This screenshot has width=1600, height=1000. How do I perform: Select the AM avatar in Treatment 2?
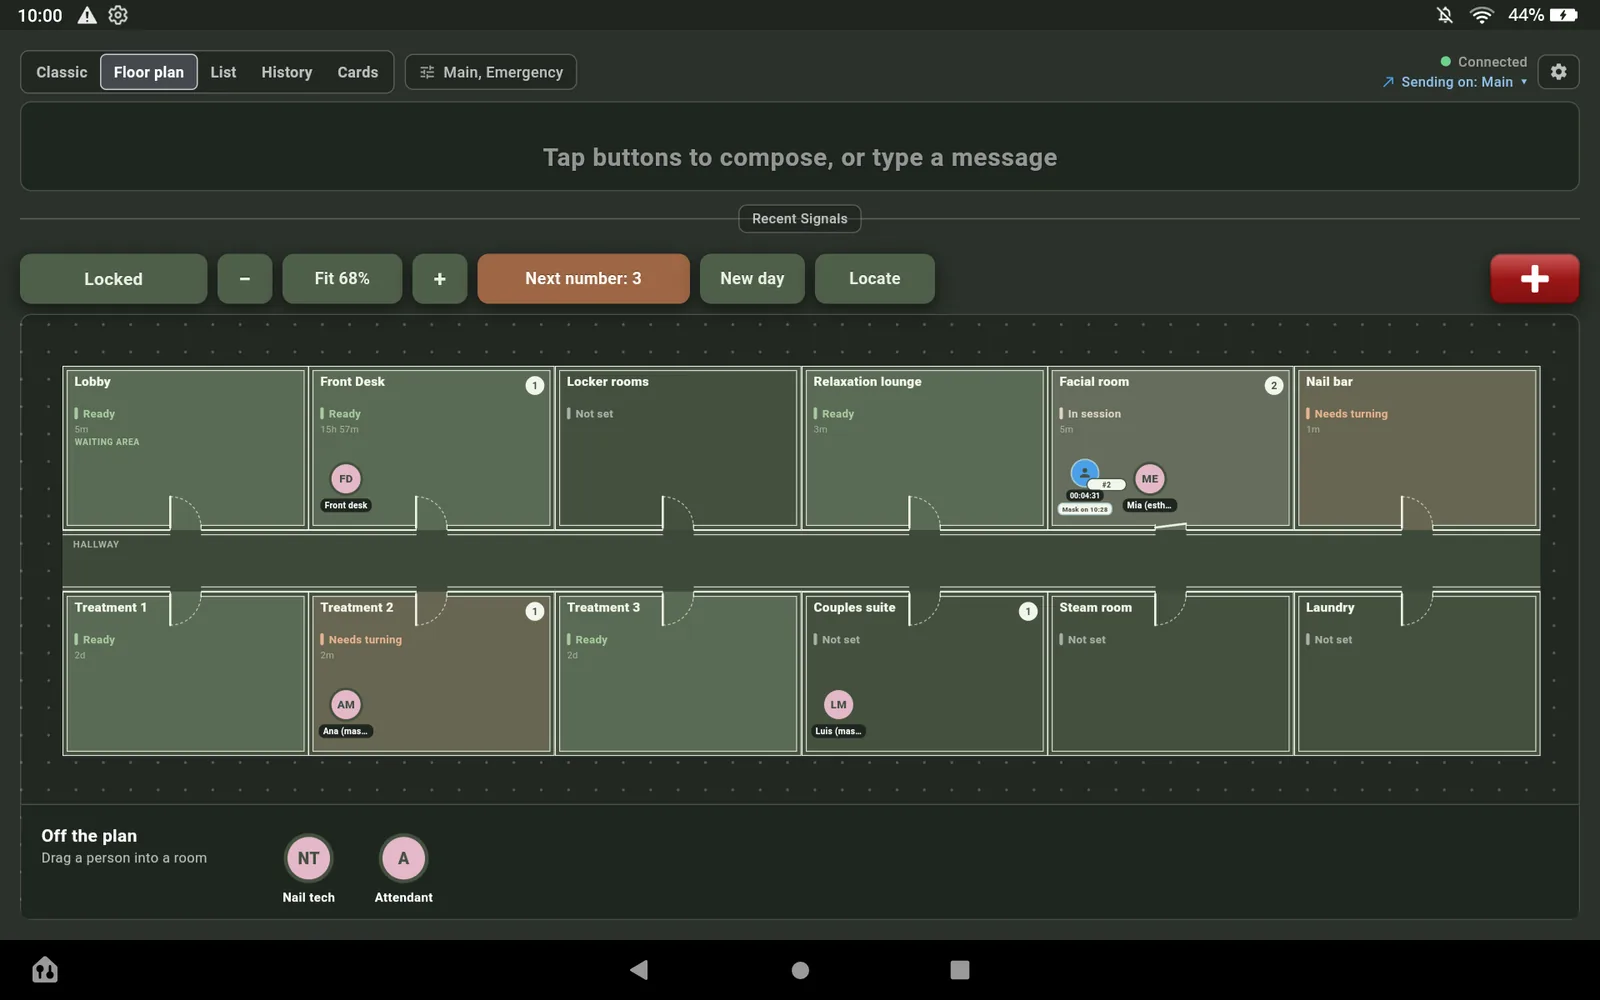[346, 705]
